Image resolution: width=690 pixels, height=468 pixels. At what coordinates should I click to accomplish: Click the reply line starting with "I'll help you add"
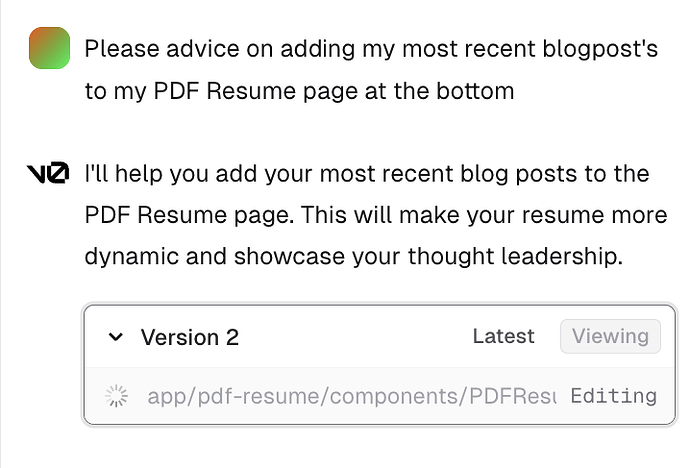[367, 173]
